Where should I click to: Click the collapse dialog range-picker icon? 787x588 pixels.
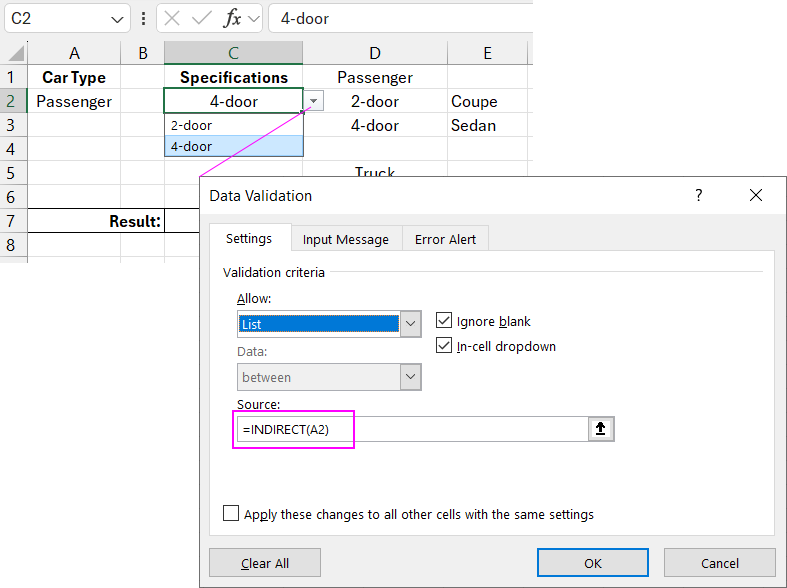click(x=601, y=429)
